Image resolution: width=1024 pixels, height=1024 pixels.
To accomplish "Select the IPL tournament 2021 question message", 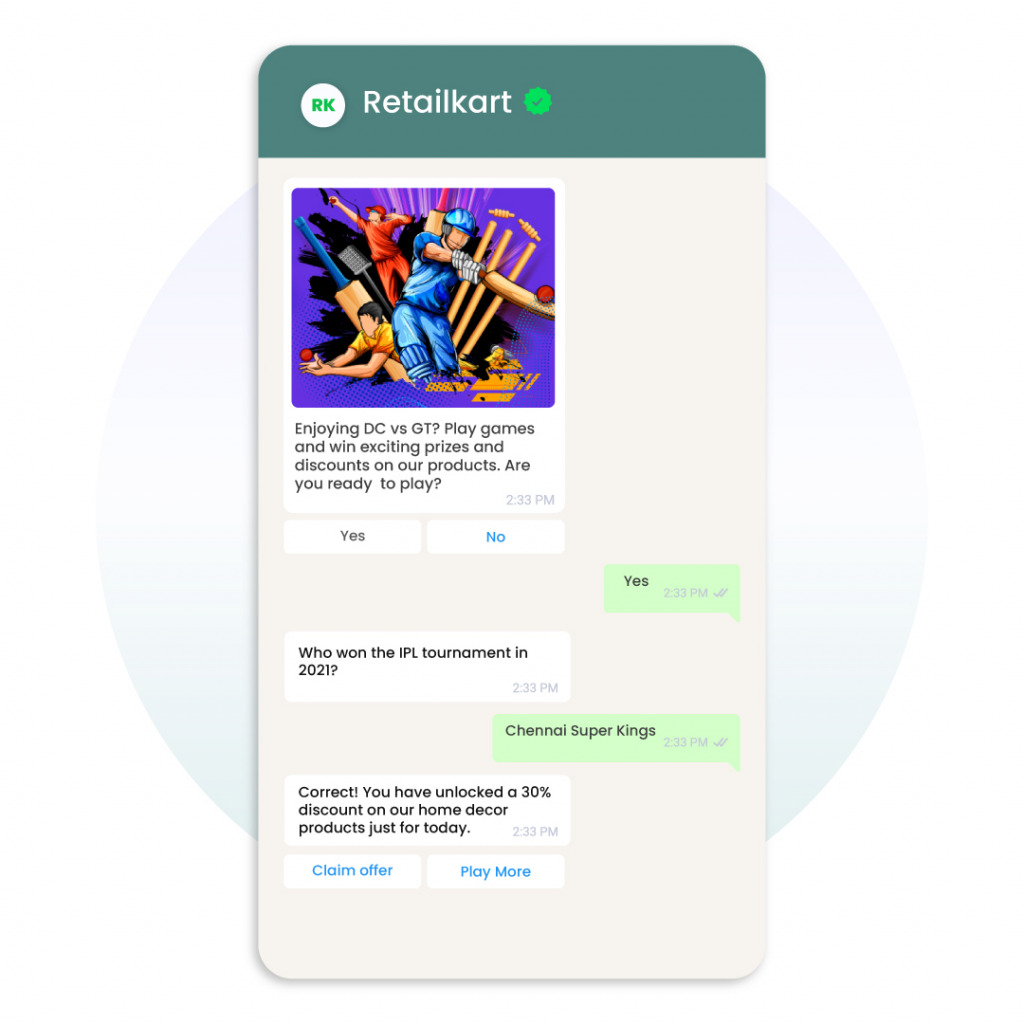I will tap(427, 667).
